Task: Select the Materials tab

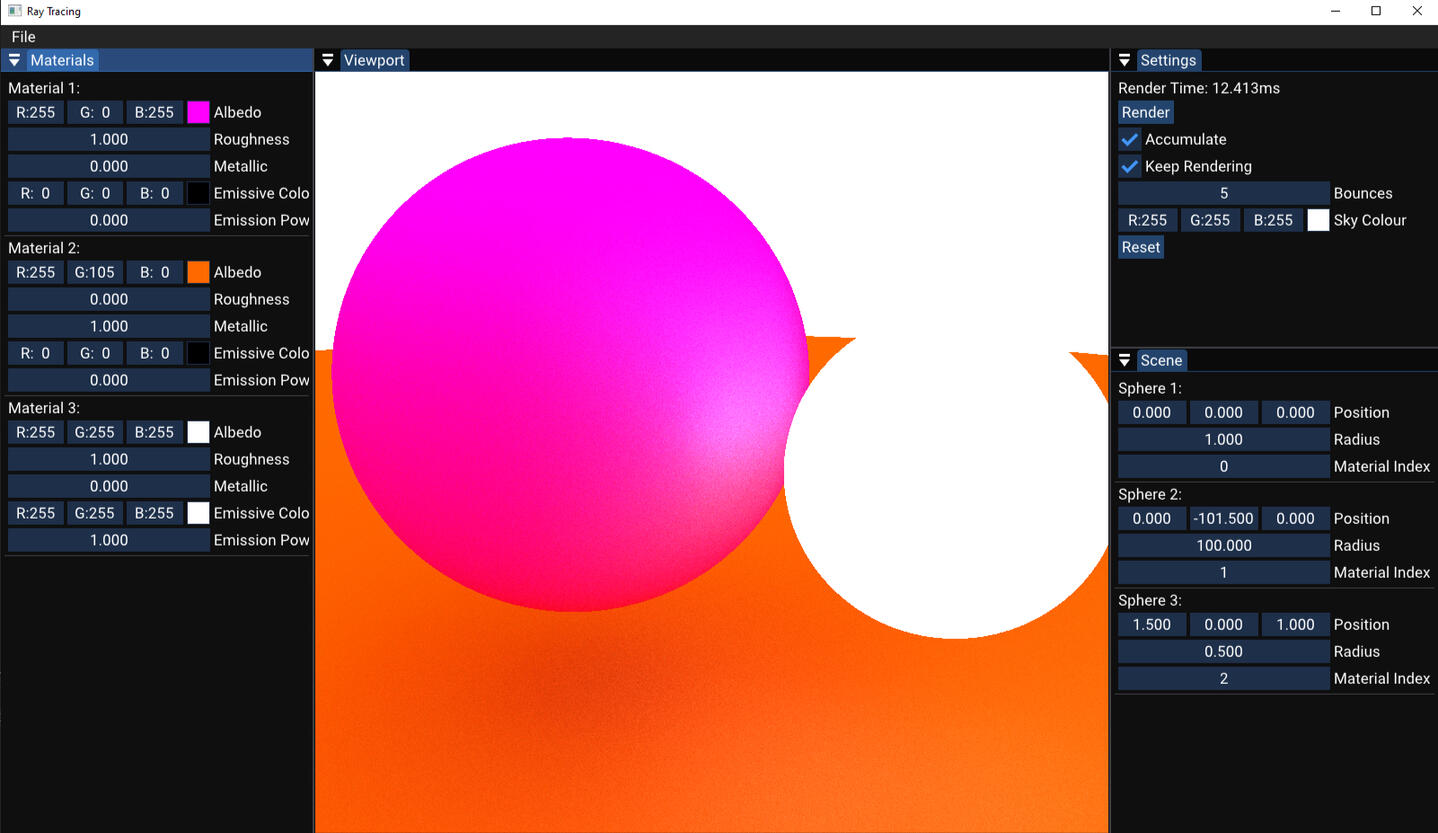Action: (62, 60)
